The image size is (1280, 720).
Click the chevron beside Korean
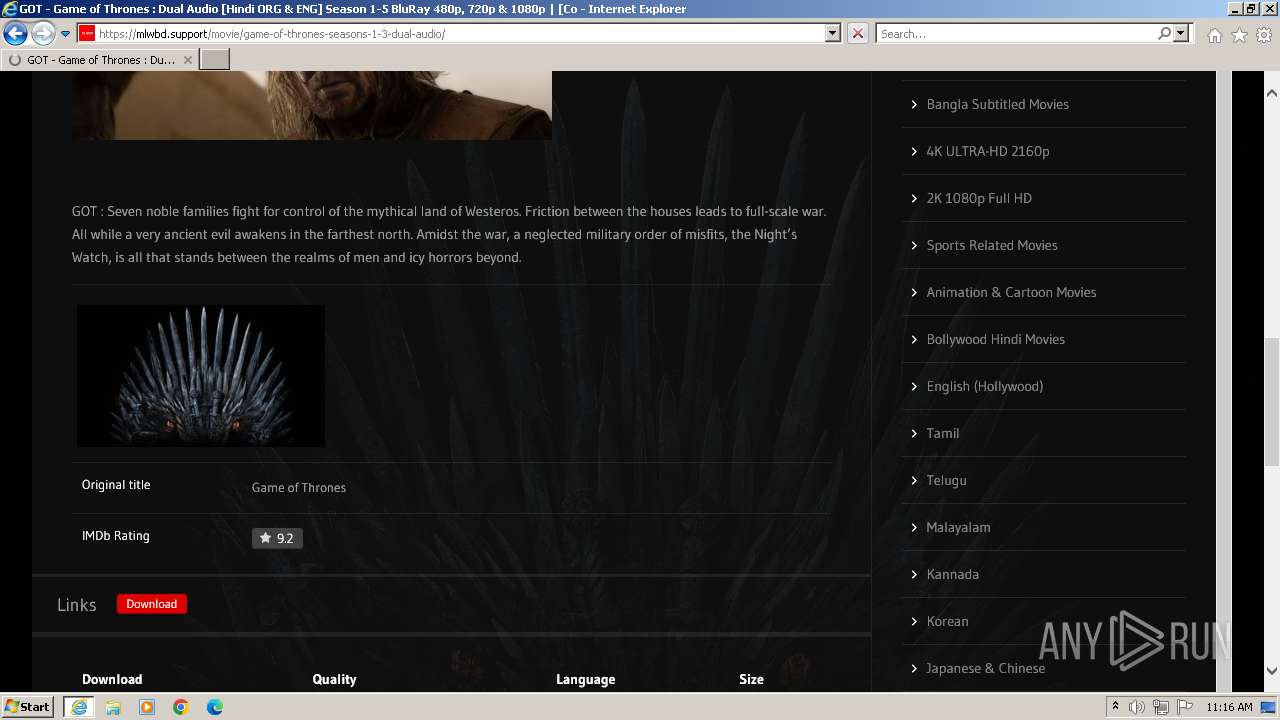[914, 621]
